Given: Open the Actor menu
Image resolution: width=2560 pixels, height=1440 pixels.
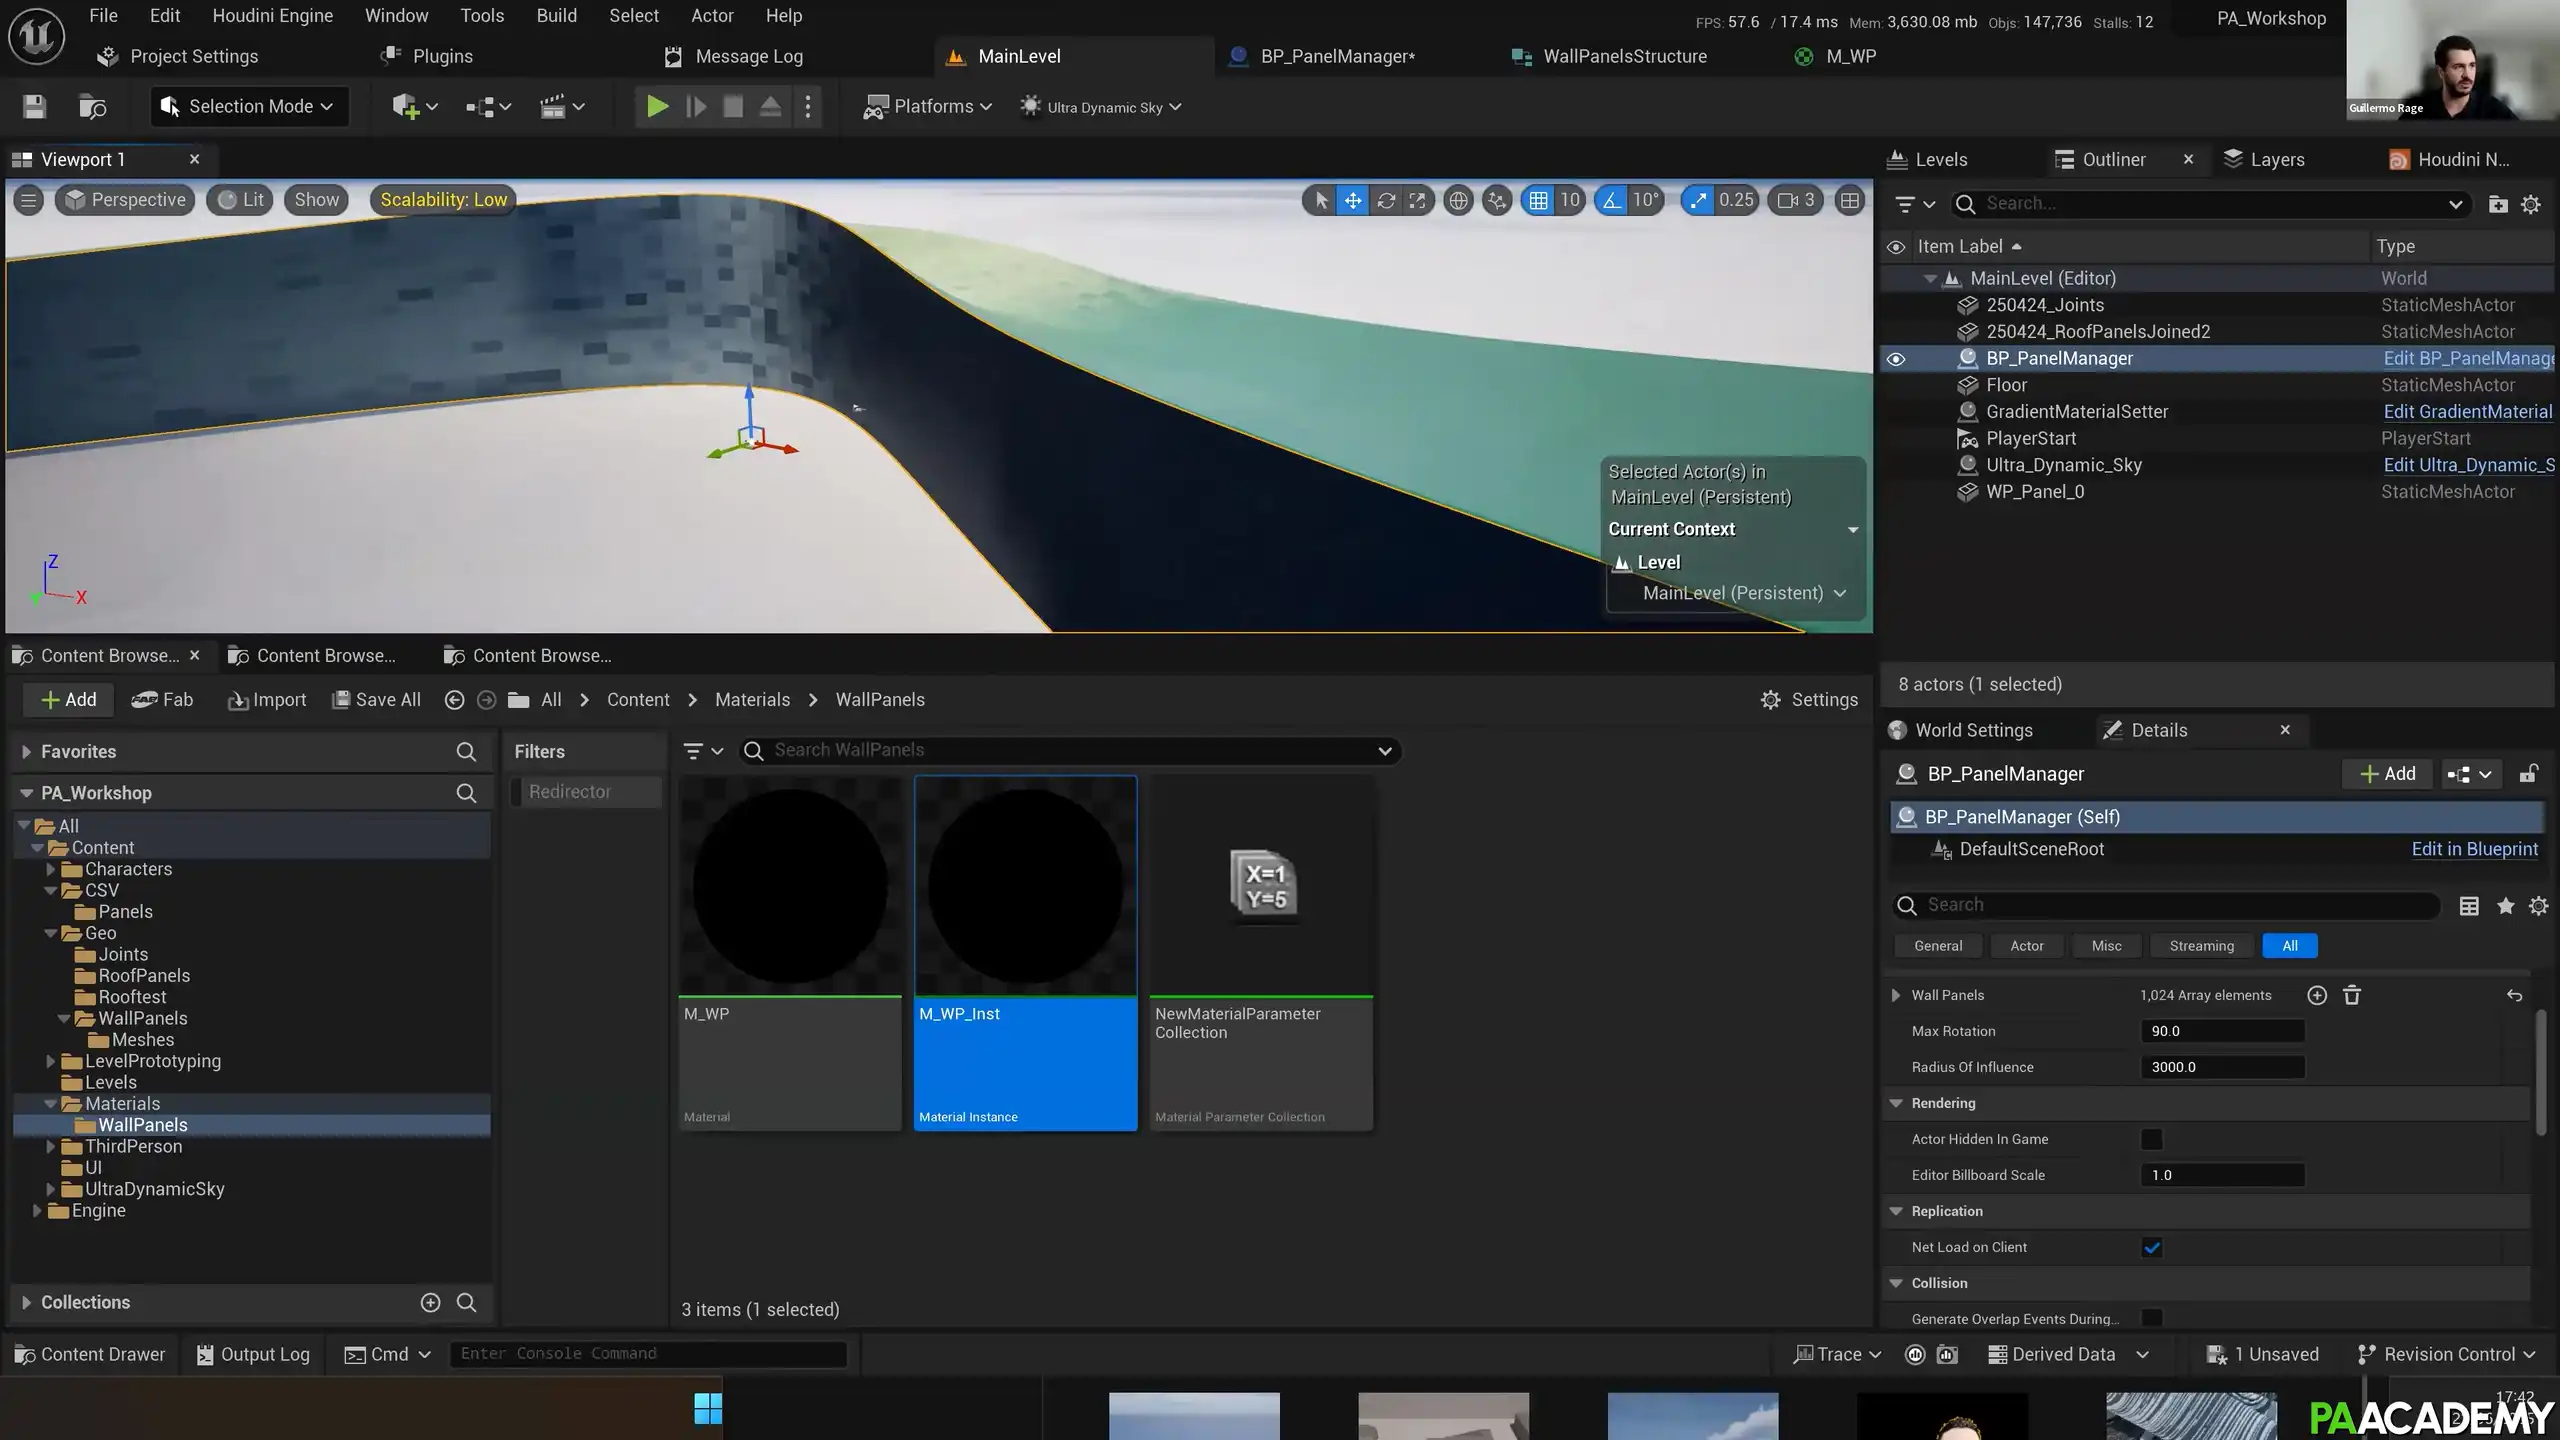Looking at the screenshot, I should [712, 16].
